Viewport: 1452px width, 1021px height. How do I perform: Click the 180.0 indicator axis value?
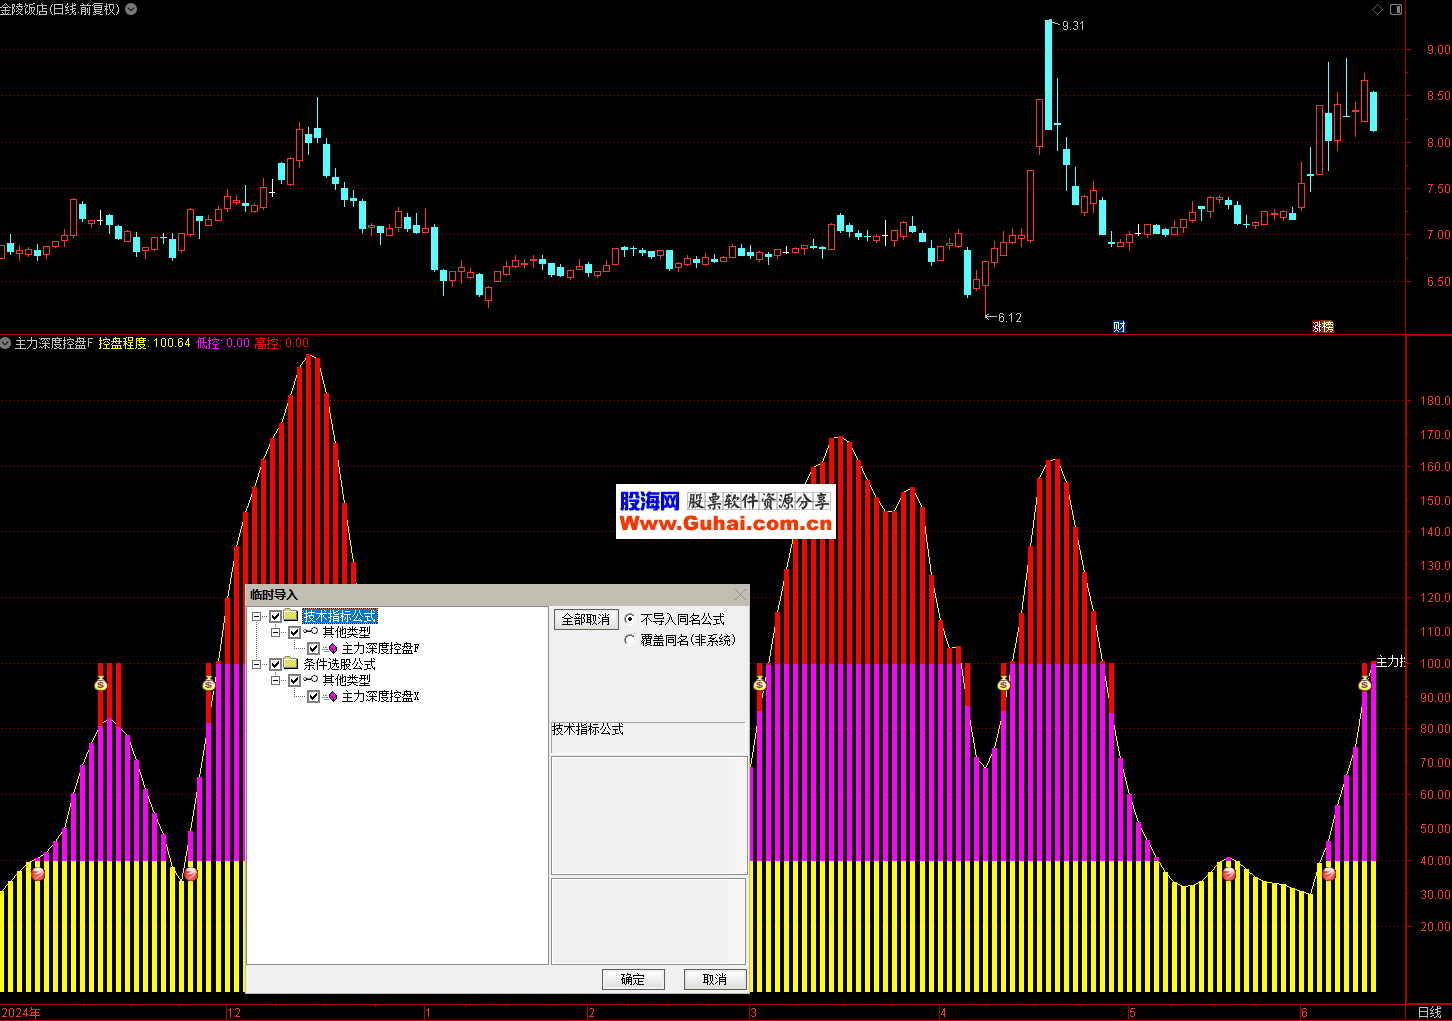pyautogui.click(x=1435, y=401)
